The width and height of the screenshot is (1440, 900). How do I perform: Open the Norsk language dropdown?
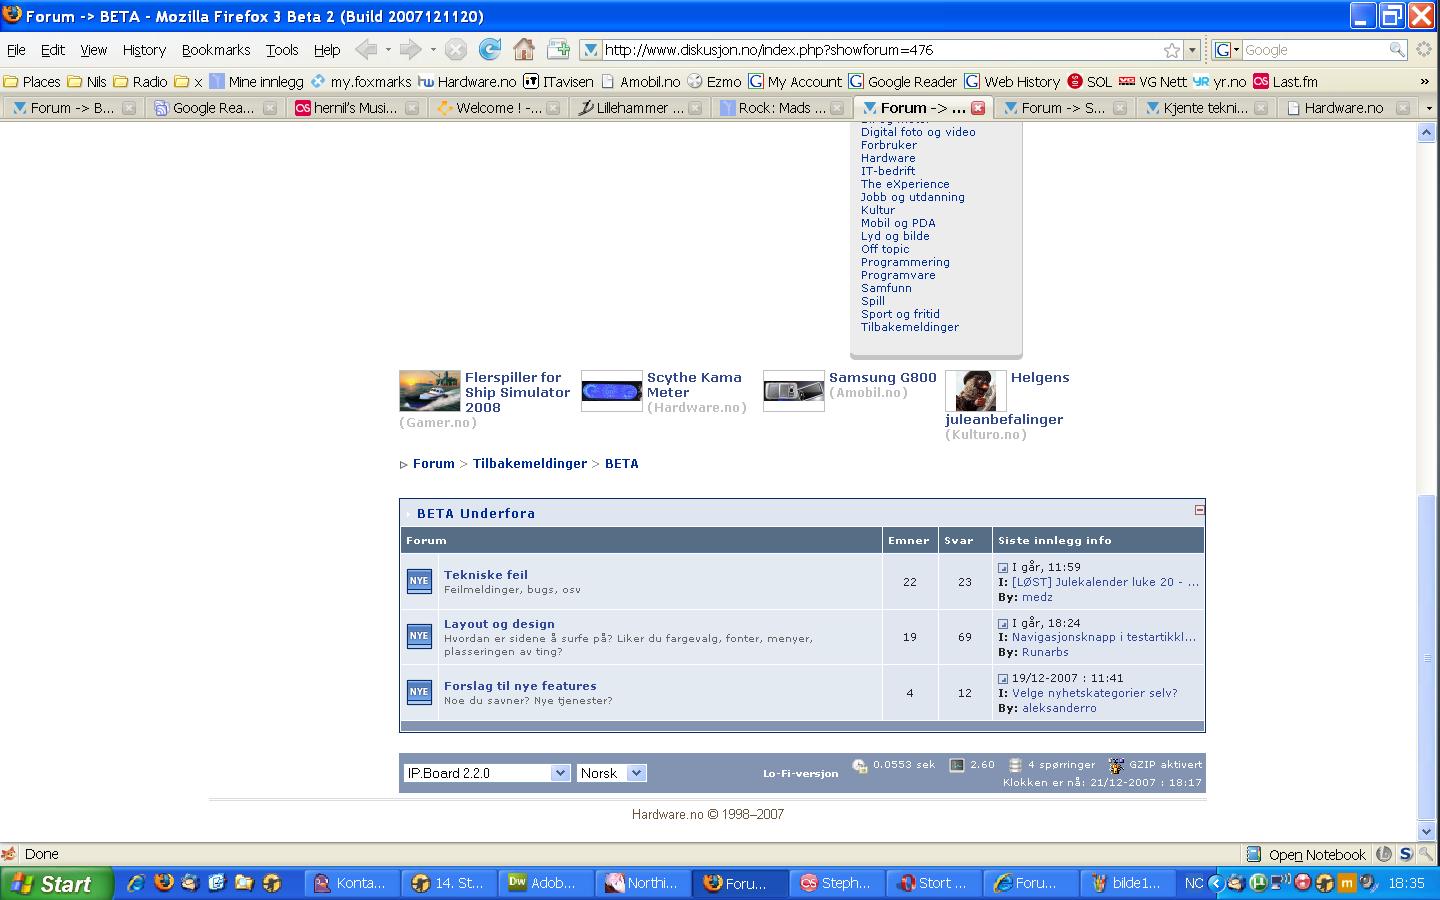click(x=612, y=773)
